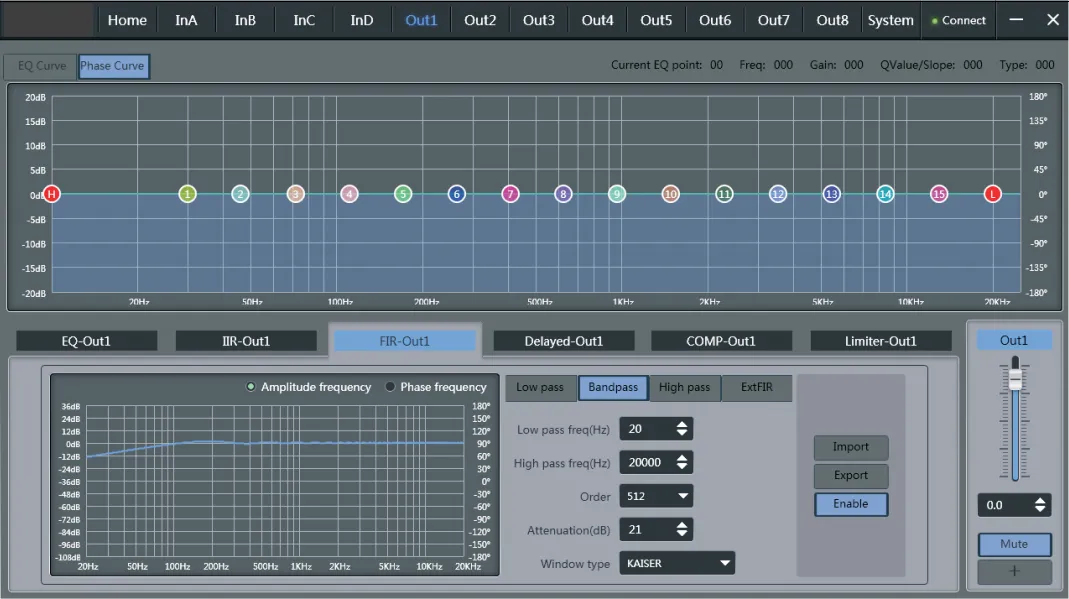Select EQ band node 1 on curve

click(187, 194)
